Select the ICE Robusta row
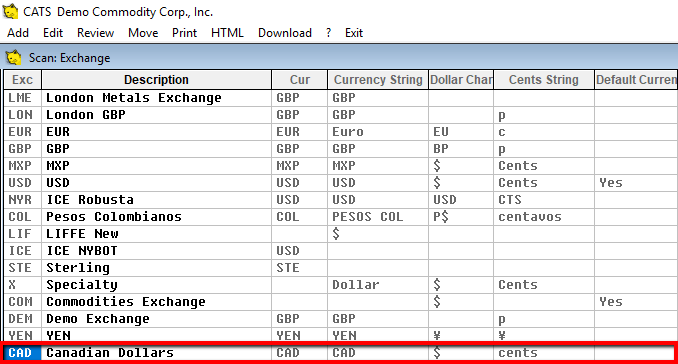This screenshot has width=678, height=364. 341,200
